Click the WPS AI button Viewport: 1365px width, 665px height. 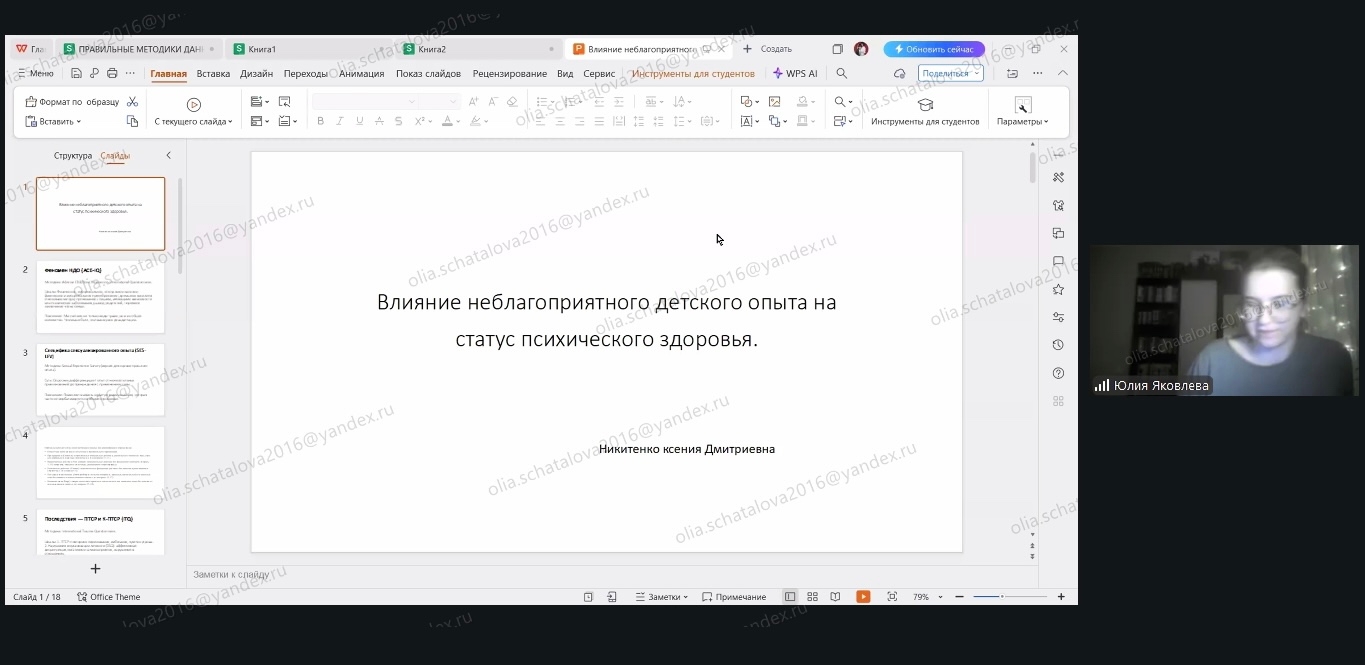[795, 73]
